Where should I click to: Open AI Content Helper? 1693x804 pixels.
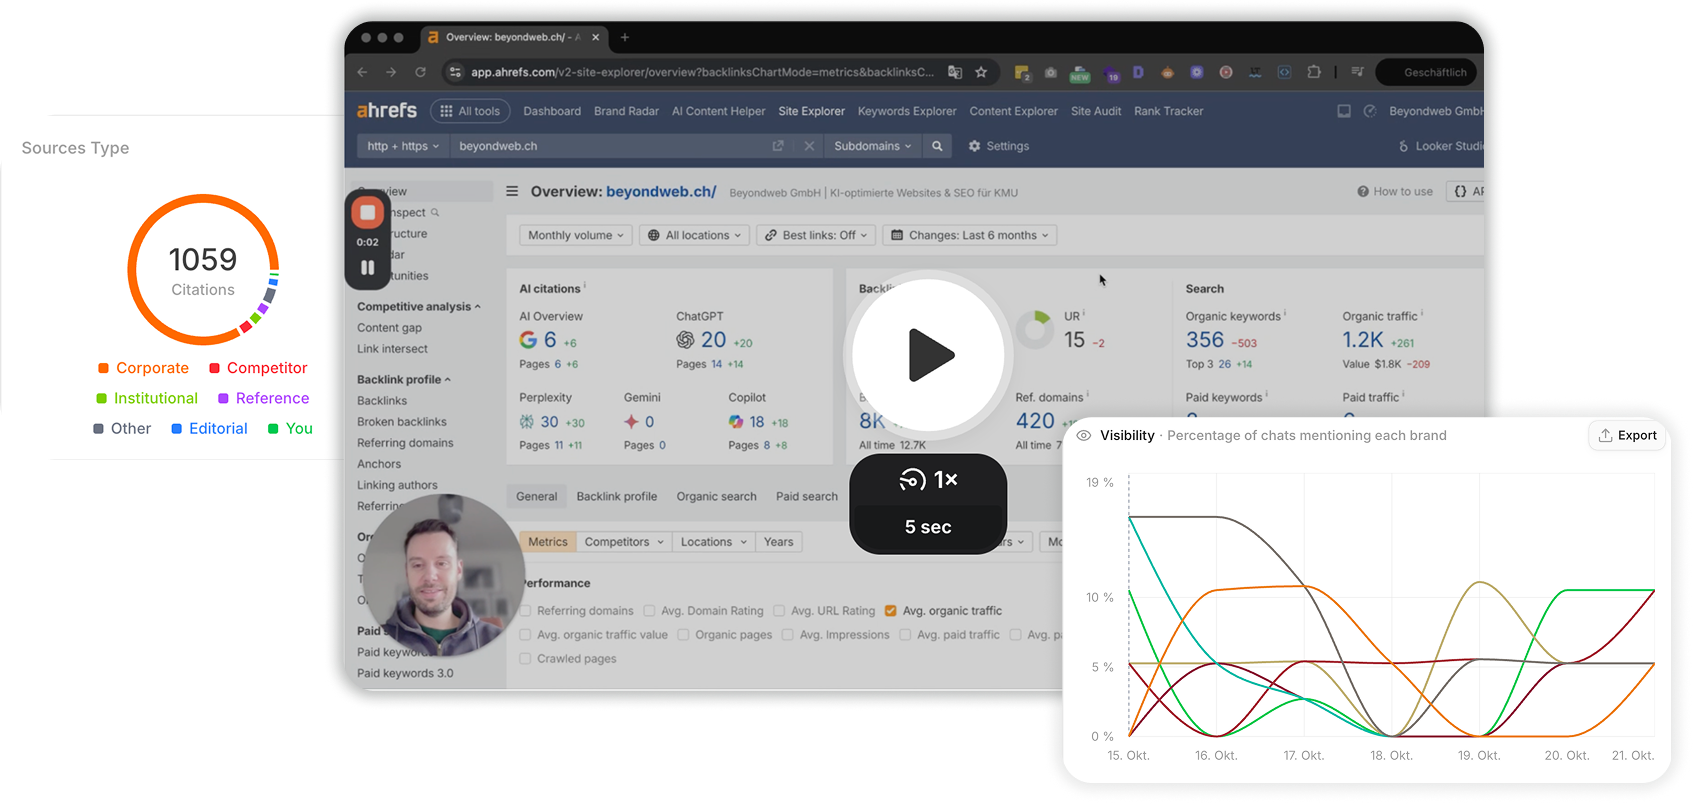pos(718,111)
